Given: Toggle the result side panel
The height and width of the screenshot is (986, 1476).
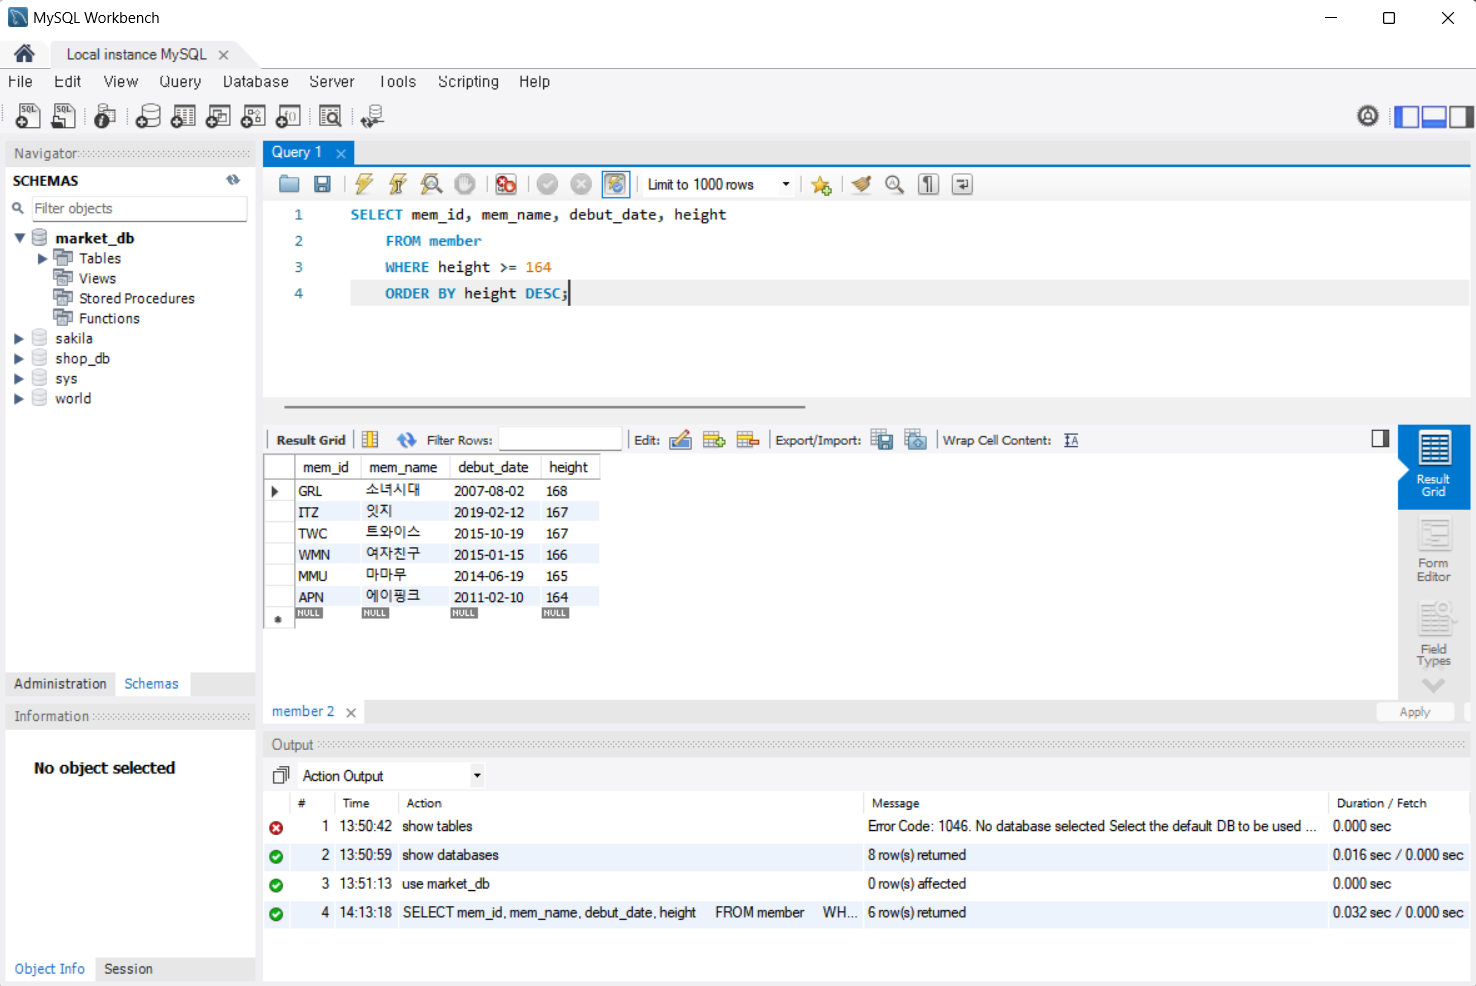Looking at the screenshot, I should click(1380, 438).
